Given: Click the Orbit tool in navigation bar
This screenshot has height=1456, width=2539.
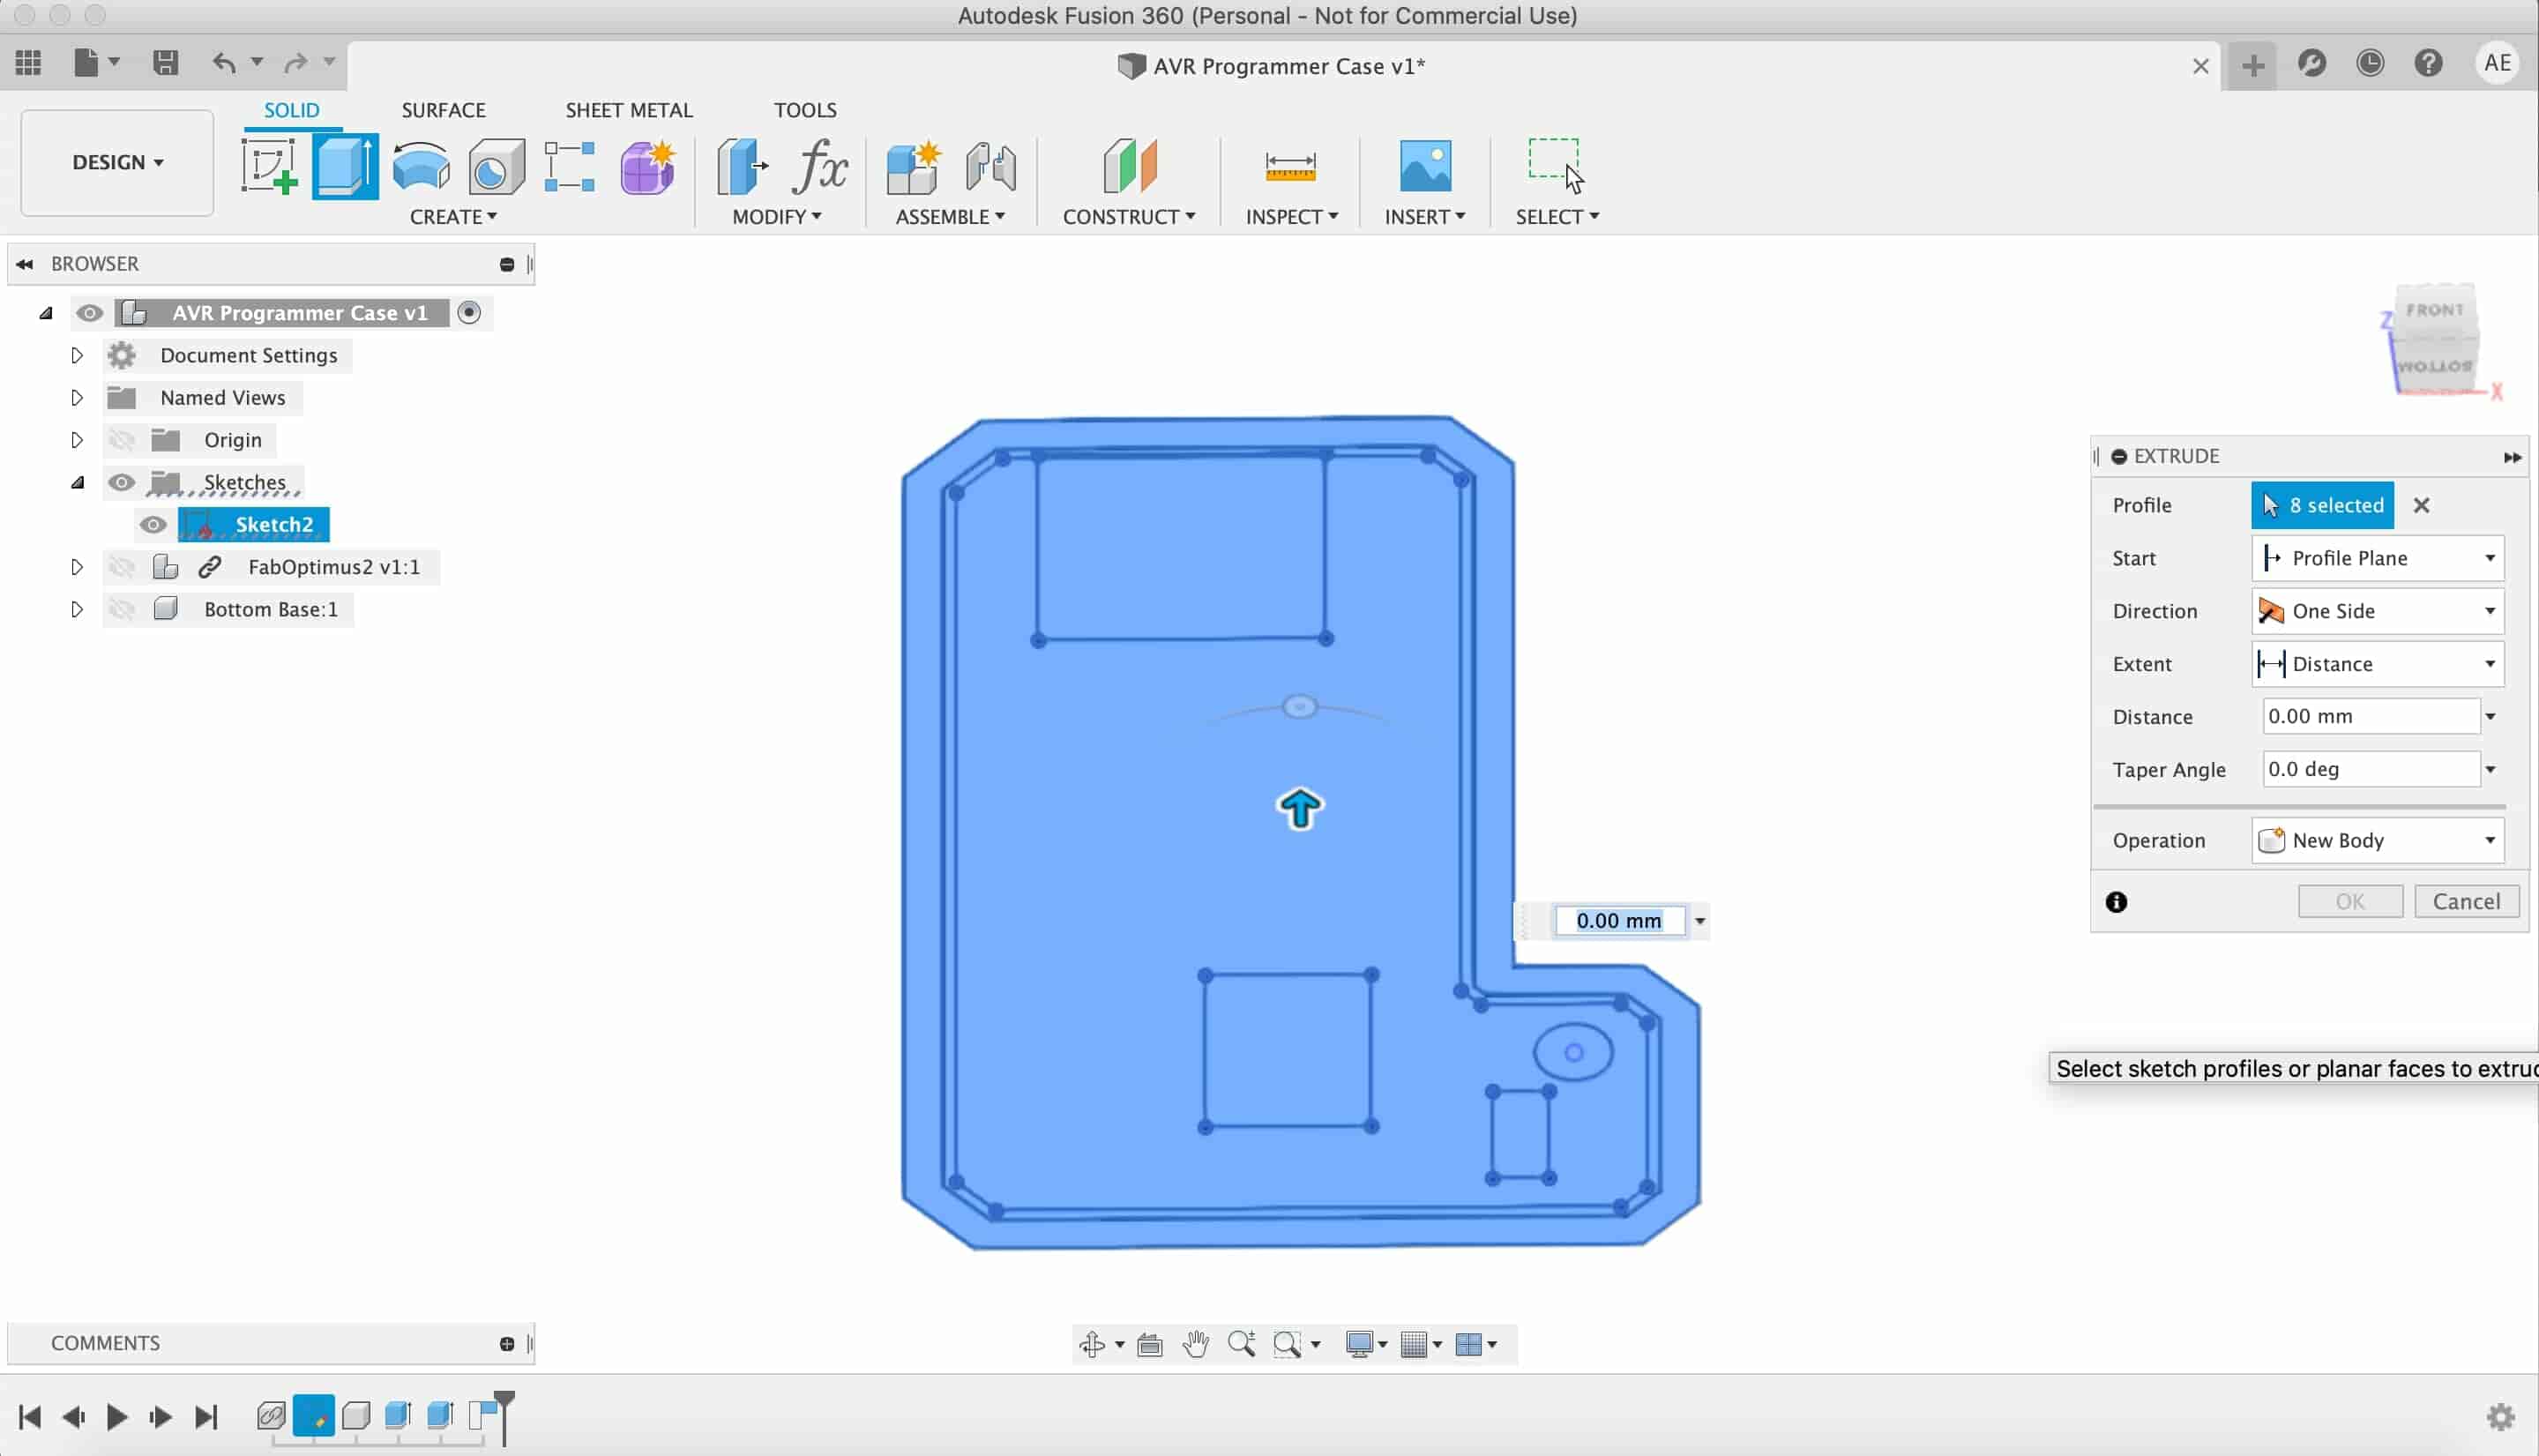Looking at the screenshot, I should coord(1092,1344).
